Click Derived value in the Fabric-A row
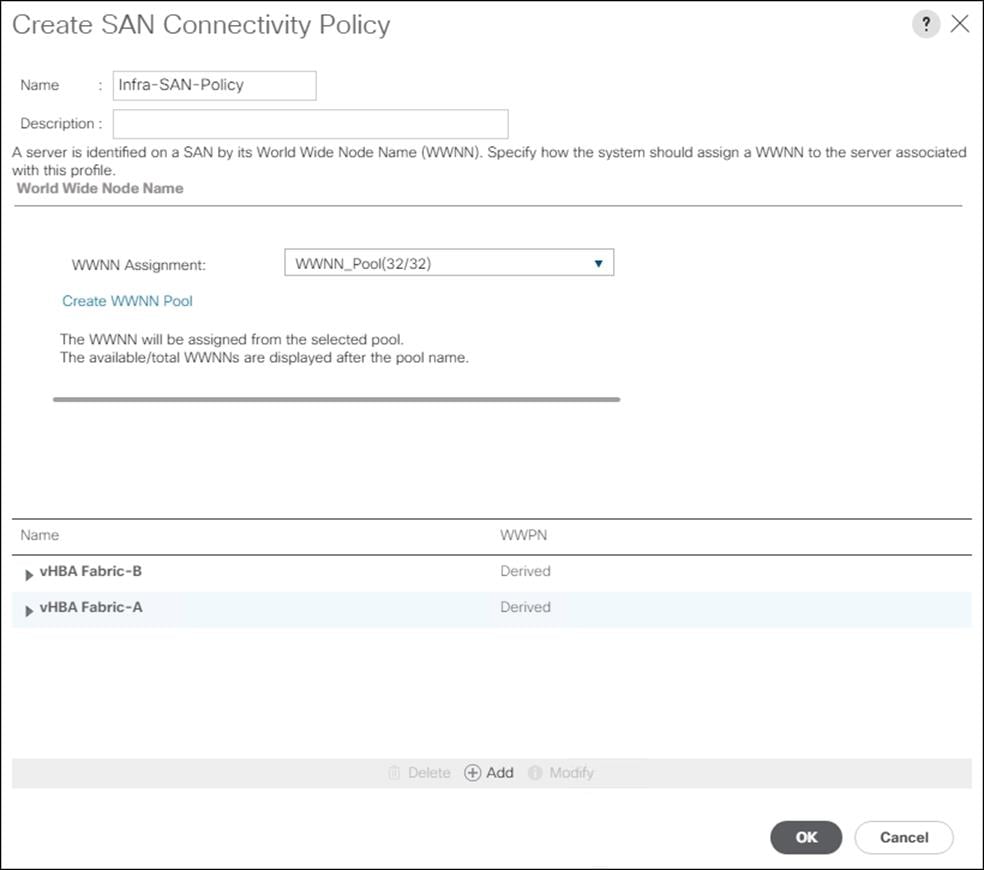 (x=525, y=607)
